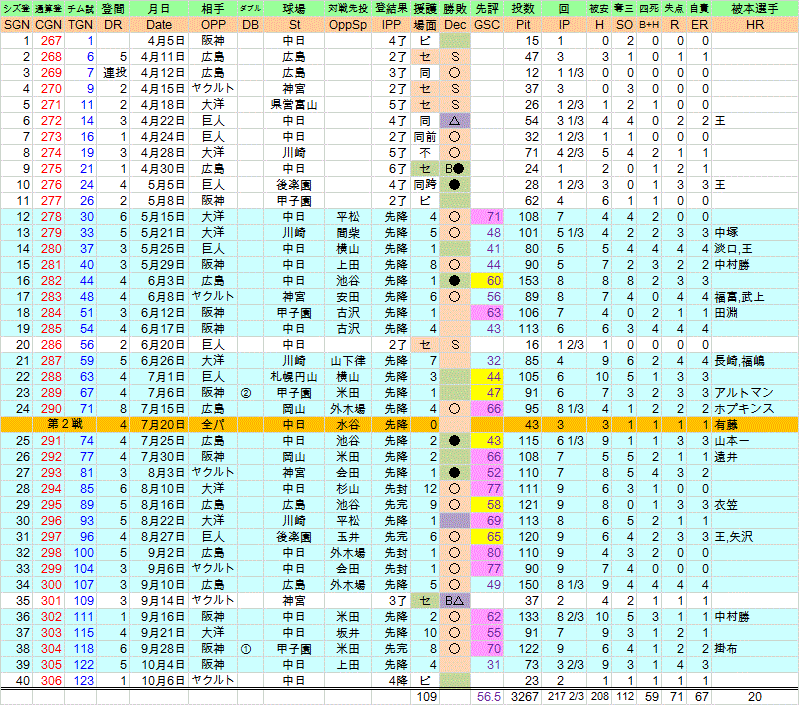Select the stadium cell 札幌円山

pyautogui.click(x=294, y=377)
